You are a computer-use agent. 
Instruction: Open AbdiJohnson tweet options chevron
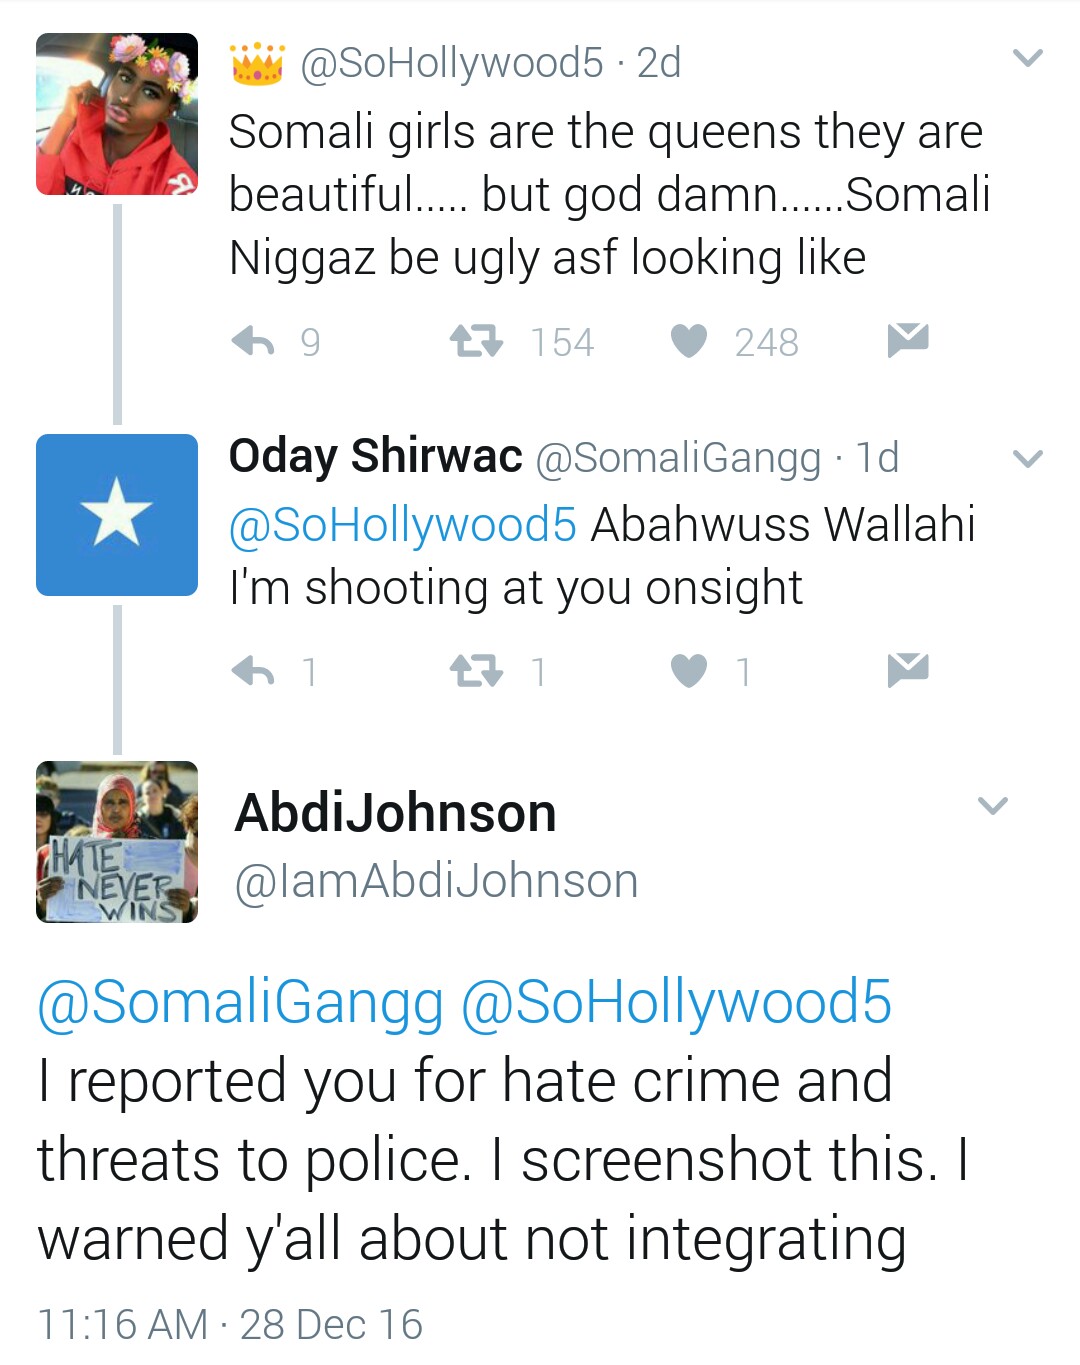click(x=992, y=805)
